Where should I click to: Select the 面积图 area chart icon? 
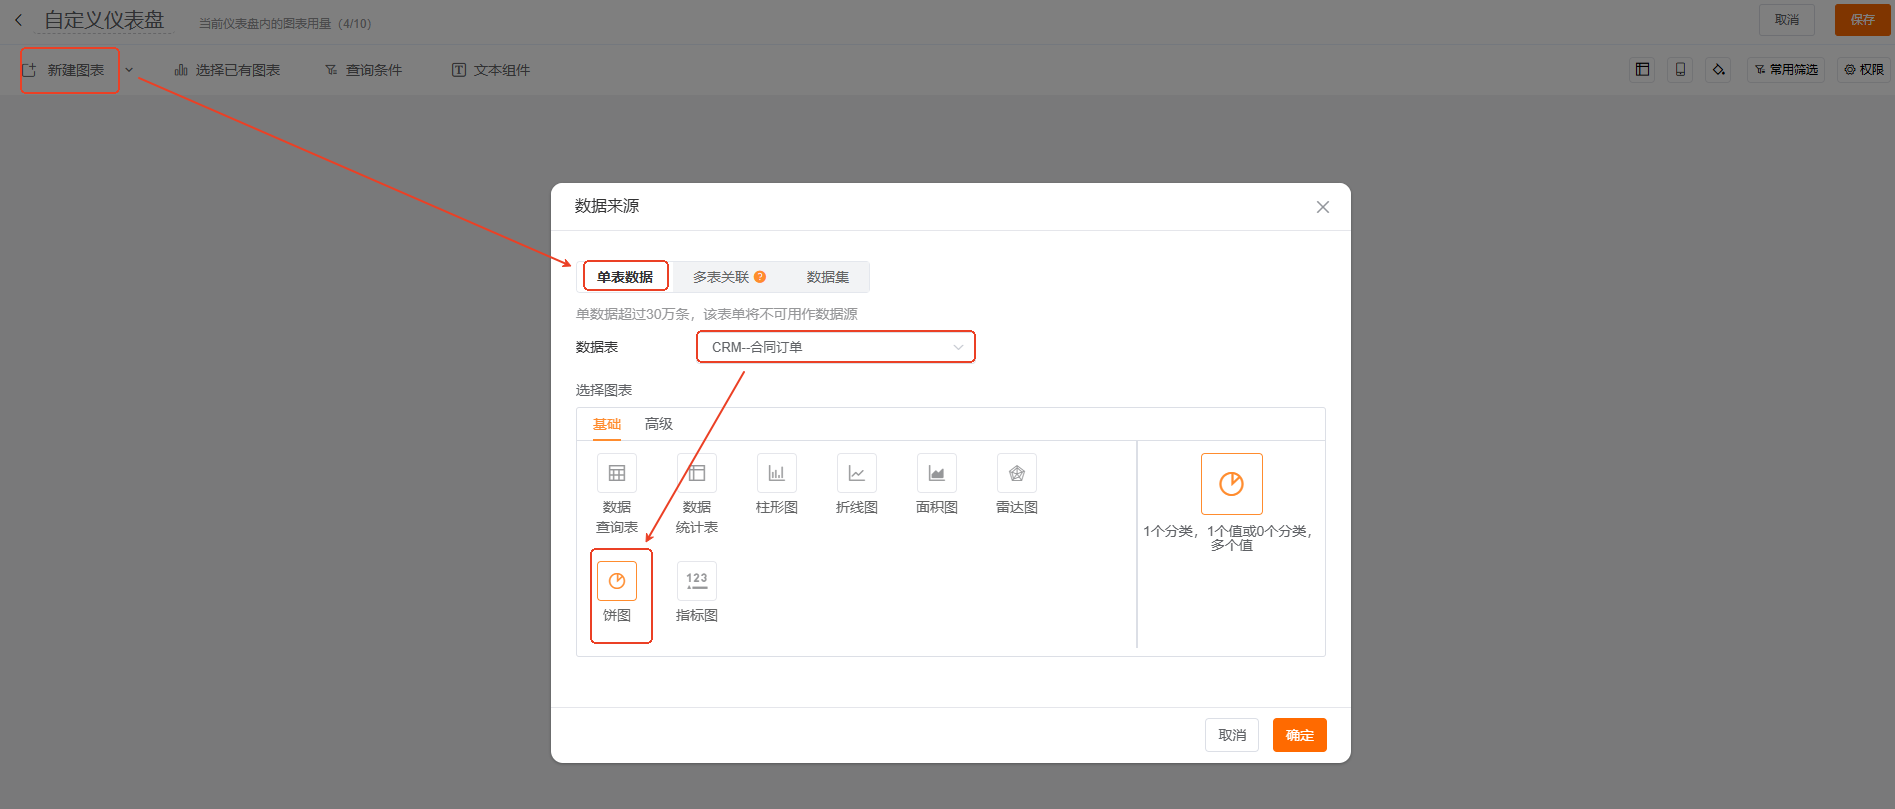[936, 474]
